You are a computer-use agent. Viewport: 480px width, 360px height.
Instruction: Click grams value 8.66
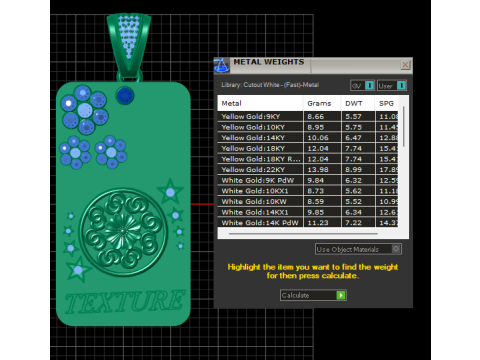(316, 116)
